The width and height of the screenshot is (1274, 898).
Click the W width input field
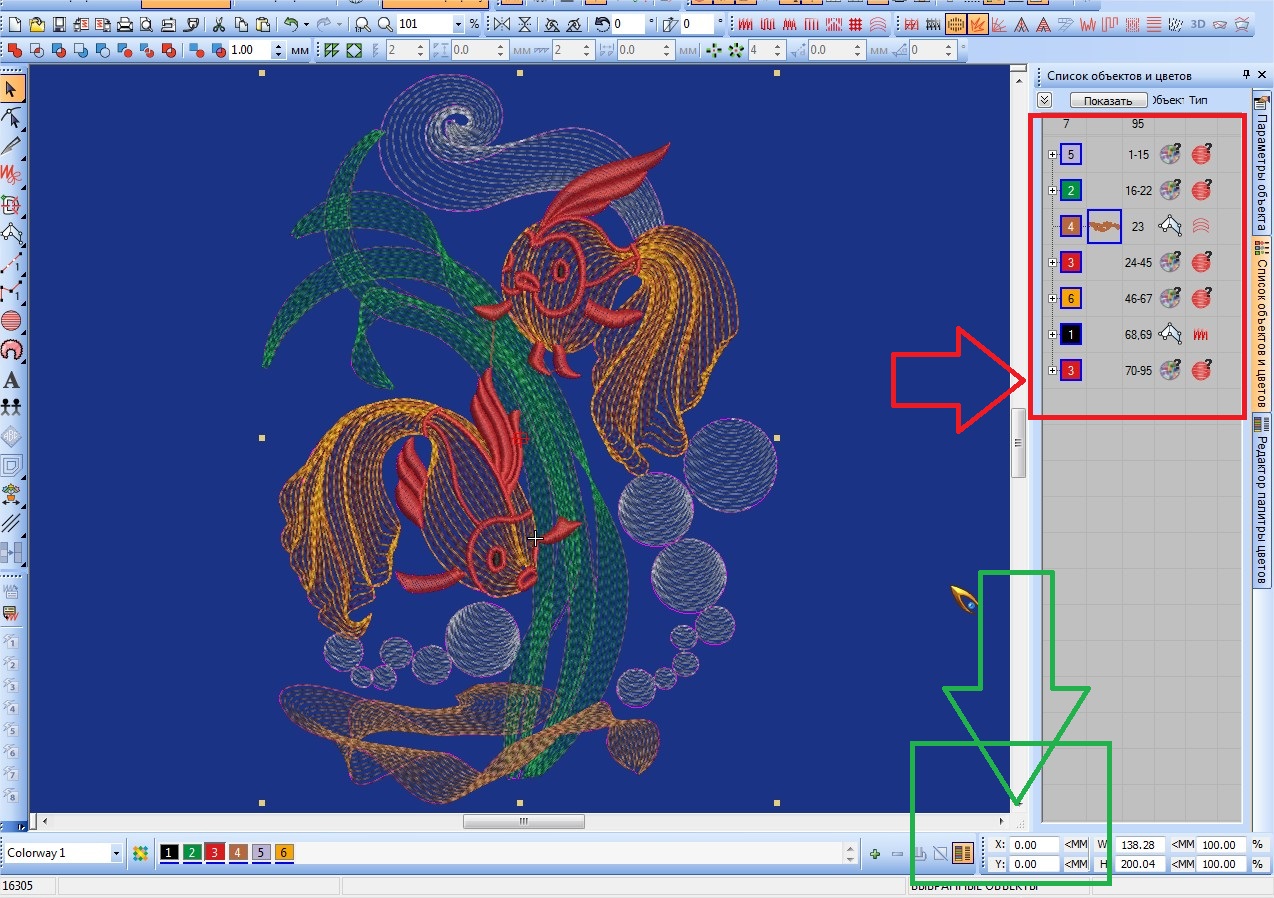[1139, 845]
